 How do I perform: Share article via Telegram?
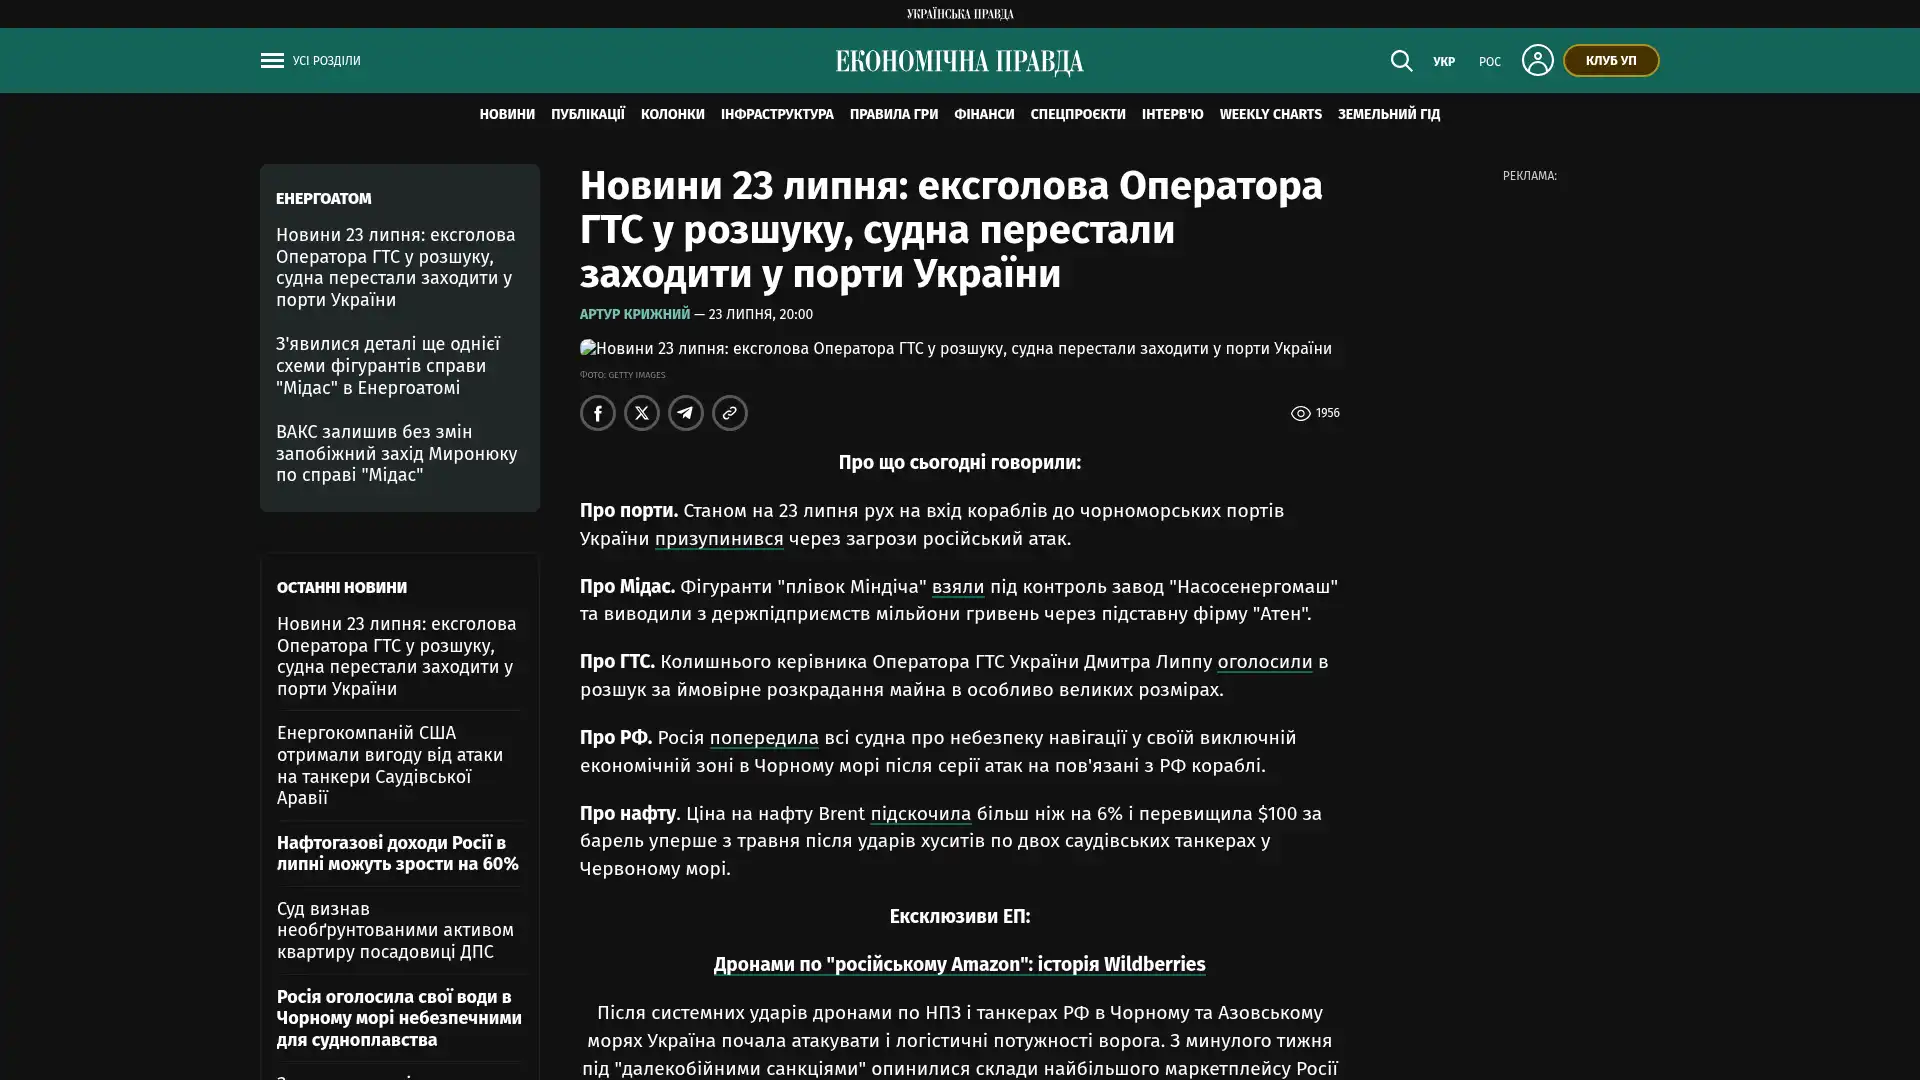click(x=686, y=413)
